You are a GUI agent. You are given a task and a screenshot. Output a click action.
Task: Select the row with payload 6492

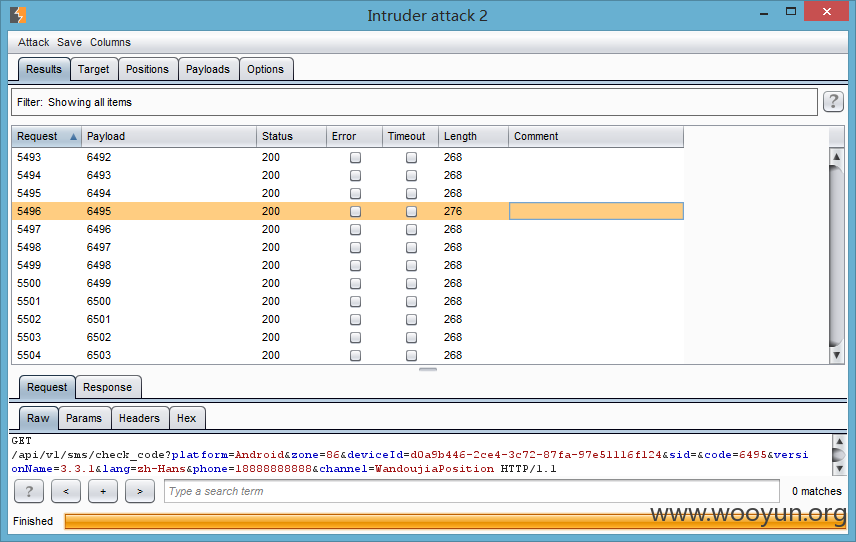click(x=347, y=157)
